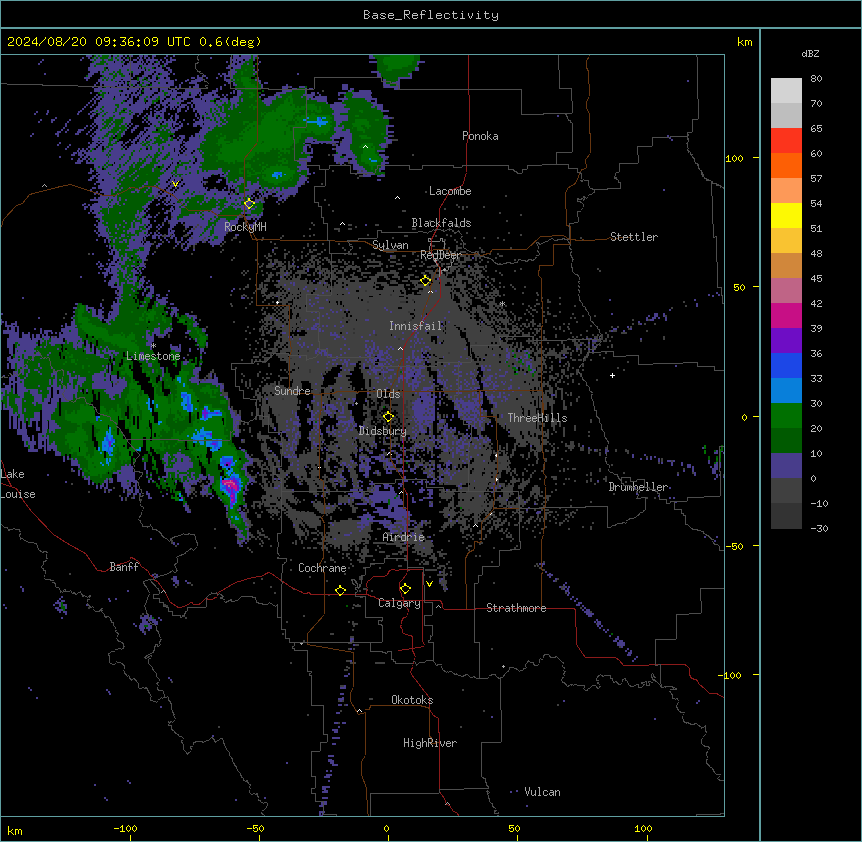Click the white cross marker west of Drumheller region
862x842 pixels.
[612, 375]
